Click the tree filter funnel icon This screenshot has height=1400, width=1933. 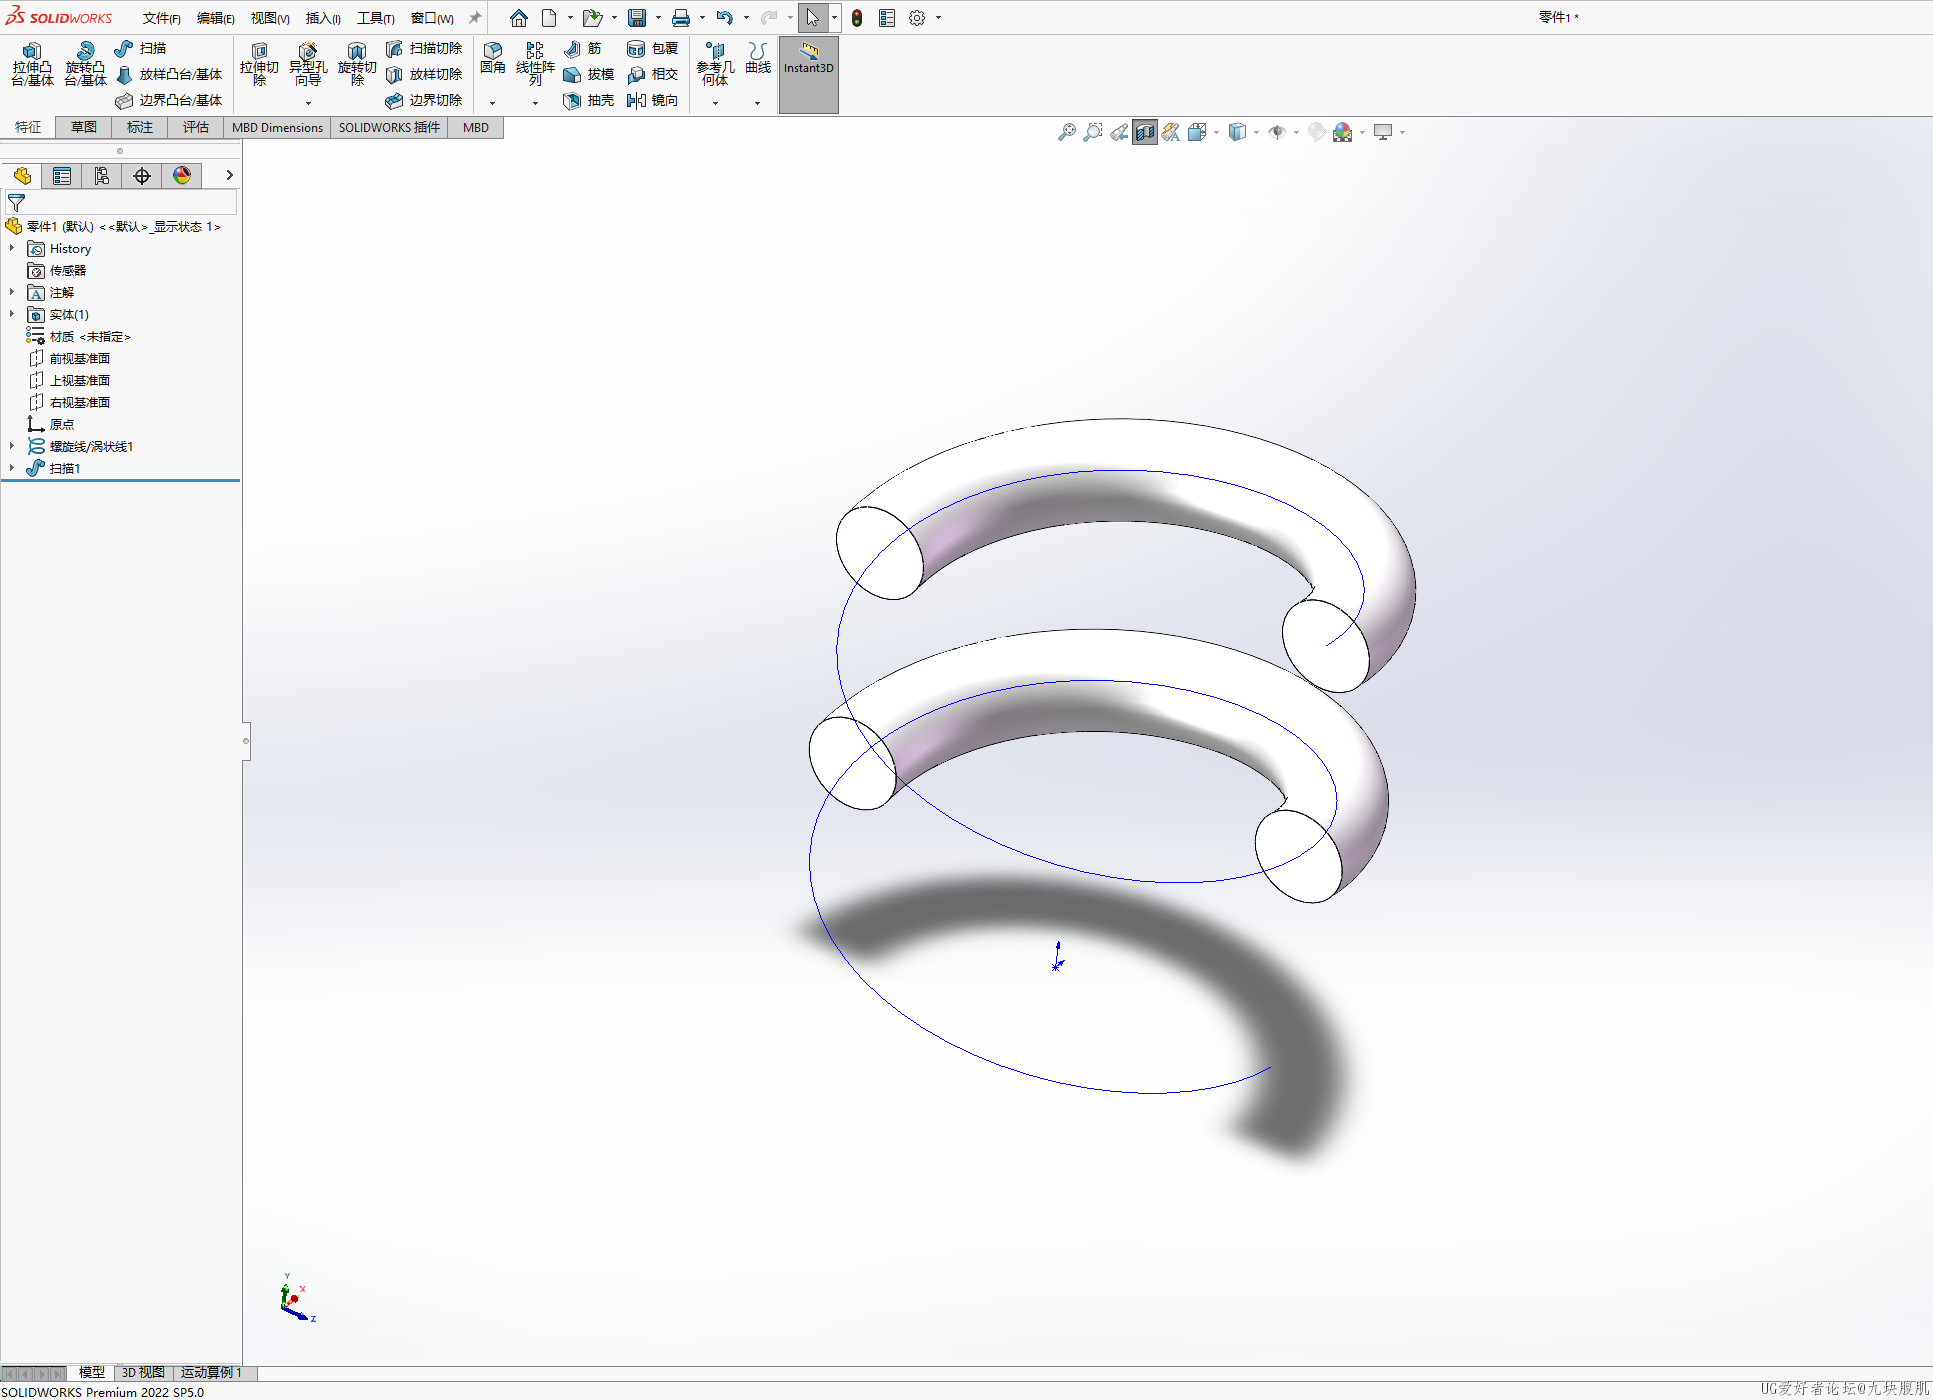(16, 202)
